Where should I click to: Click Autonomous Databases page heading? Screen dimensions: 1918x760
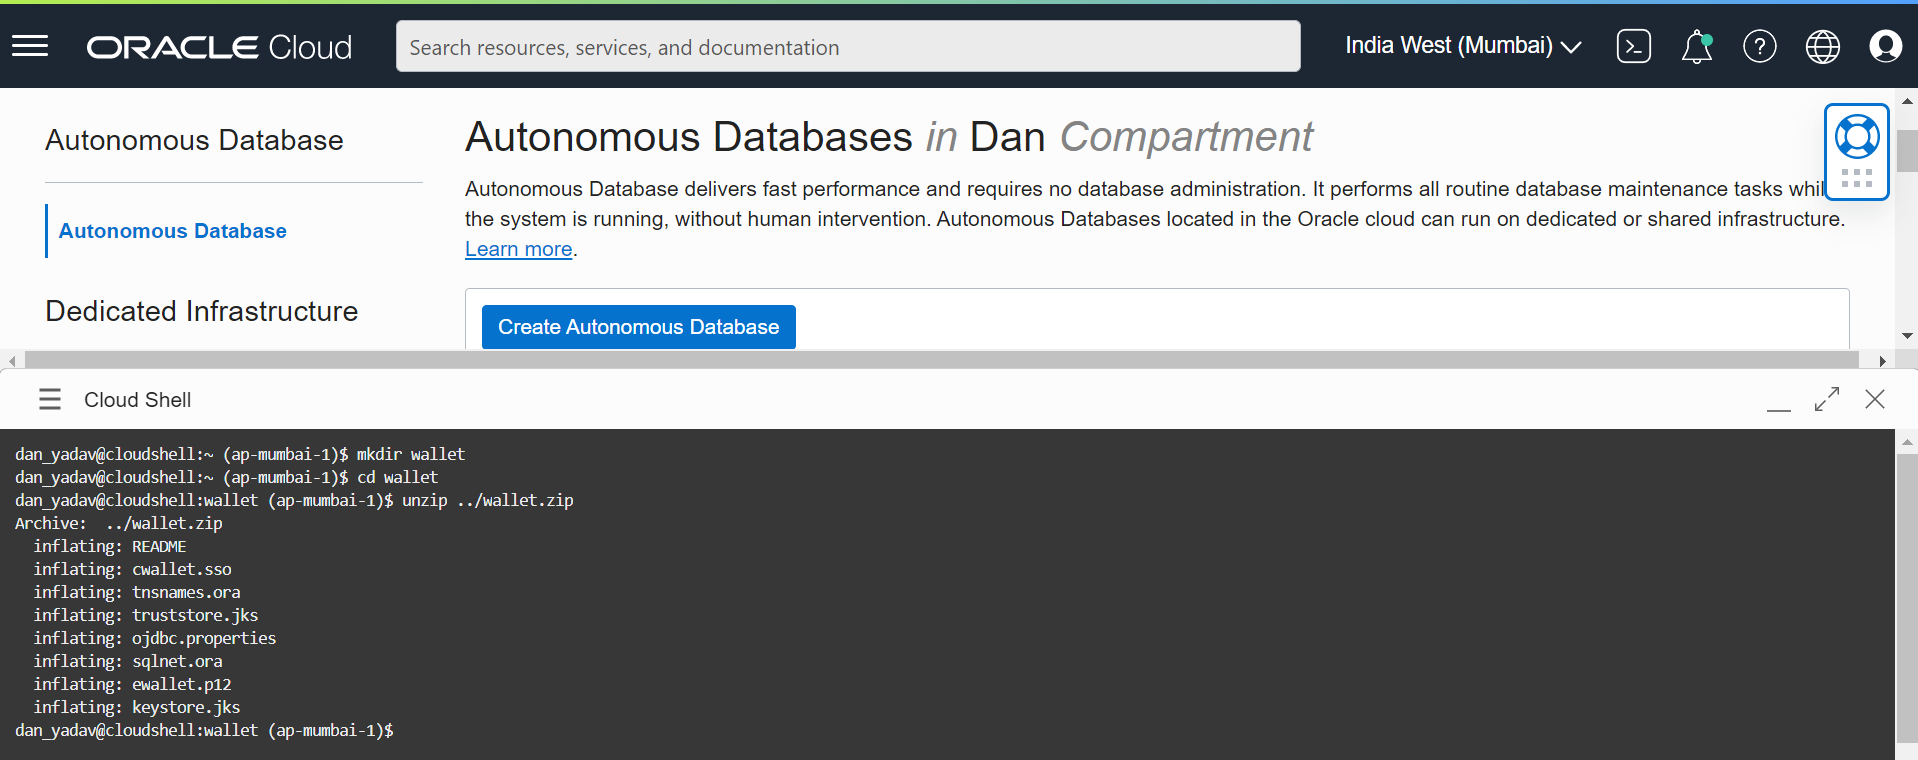[888, 137]
